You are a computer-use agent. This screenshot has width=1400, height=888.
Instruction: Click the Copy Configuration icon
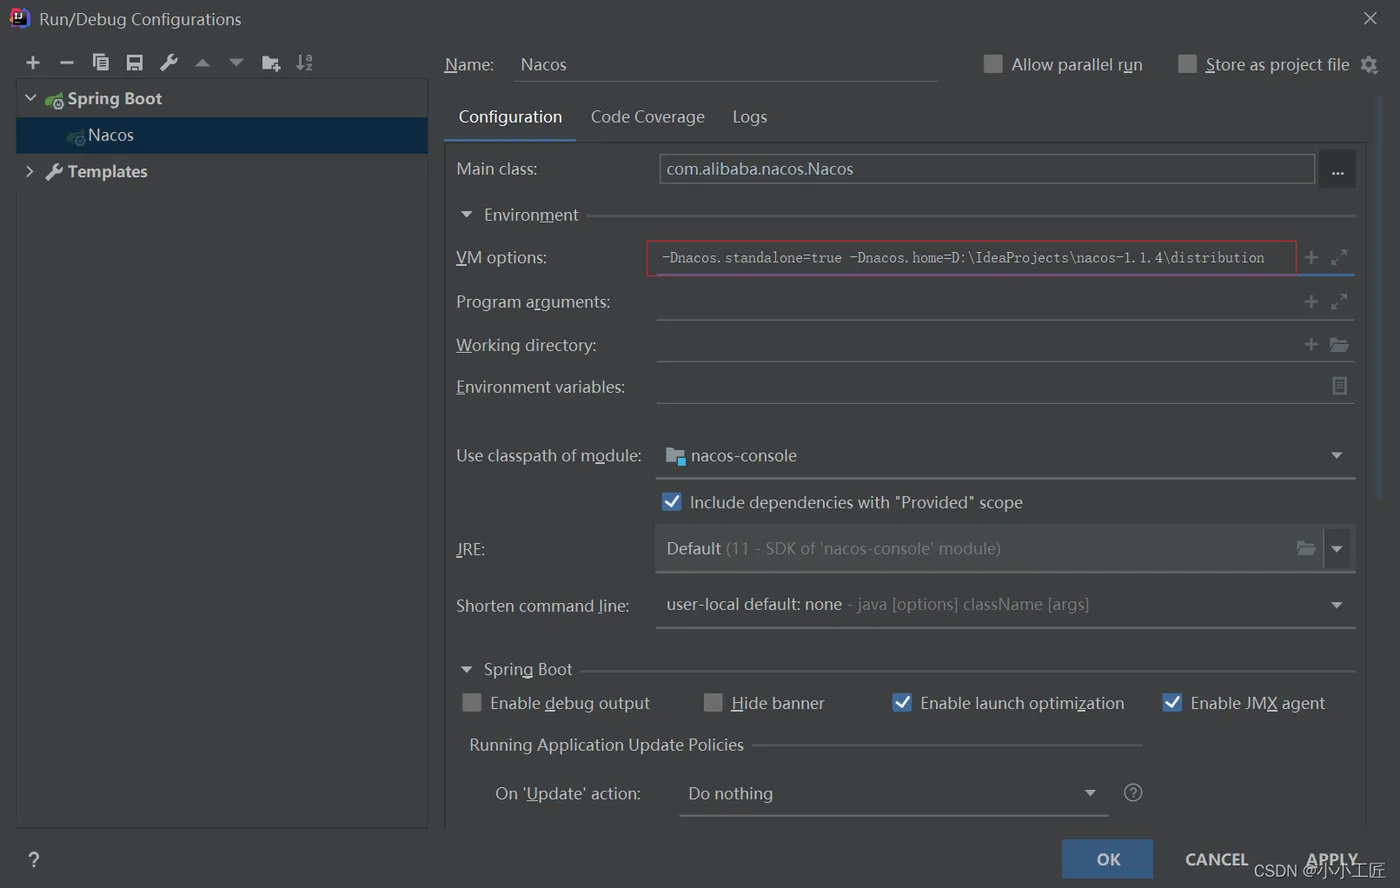pos(101,63)
